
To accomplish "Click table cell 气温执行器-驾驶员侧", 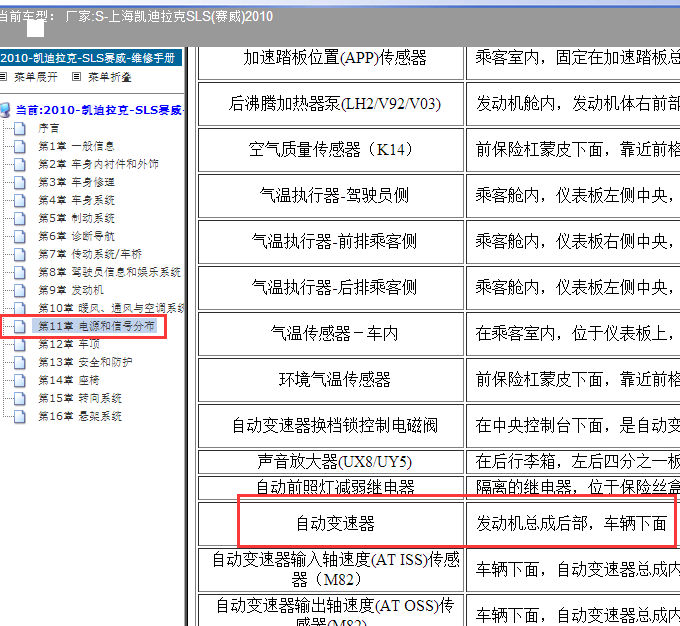I will [x=331, y=196].
